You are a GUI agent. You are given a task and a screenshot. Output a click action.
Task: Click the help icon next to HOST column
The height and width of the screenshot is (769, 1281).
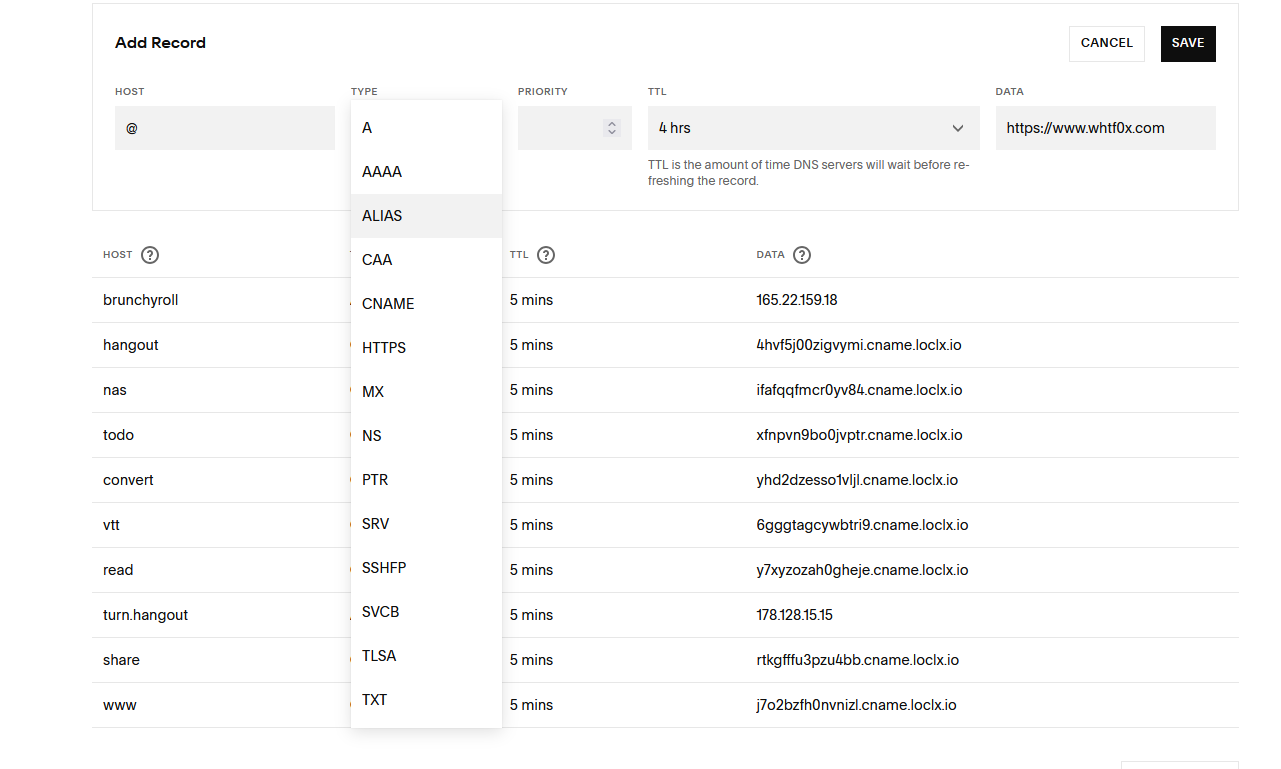click(150, 255)
